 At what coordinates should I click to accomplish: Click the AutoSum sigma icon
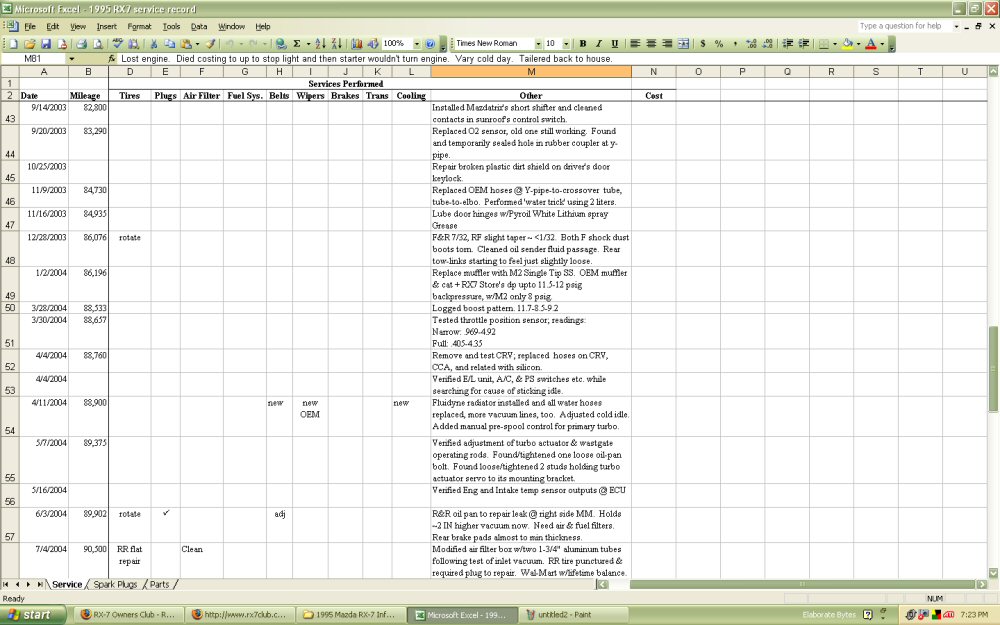(297, 43)
